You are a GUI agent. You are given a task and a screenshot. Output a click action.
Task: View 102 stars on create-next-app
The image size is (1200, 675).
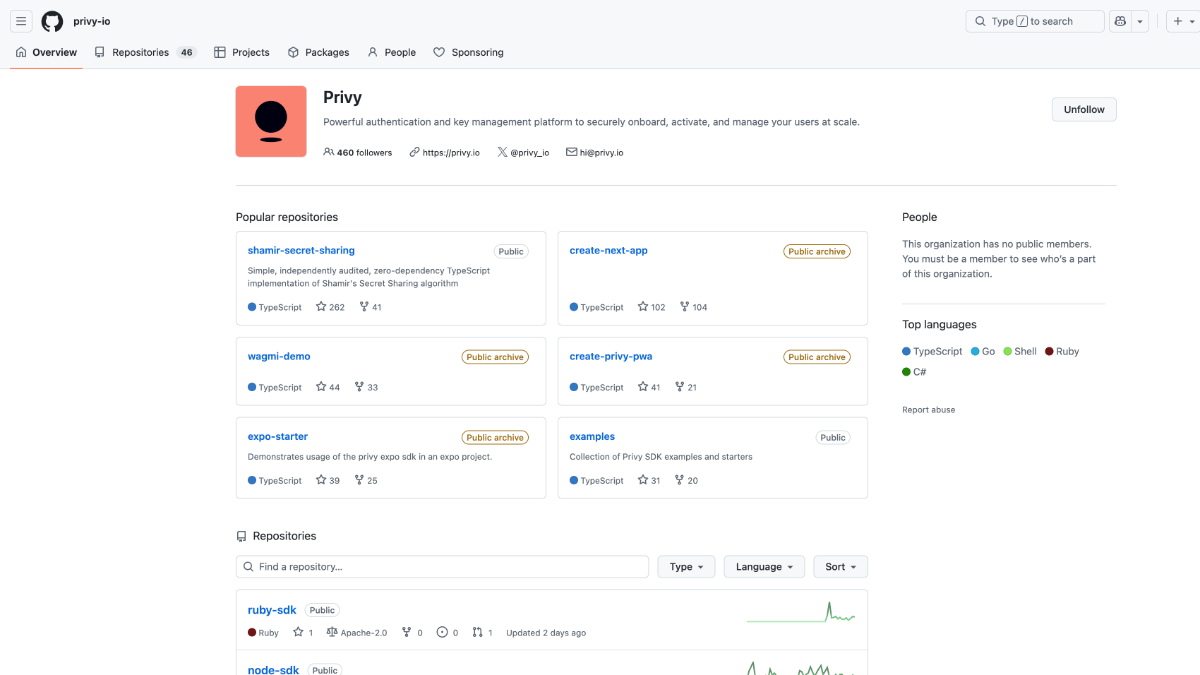(652, 307)
